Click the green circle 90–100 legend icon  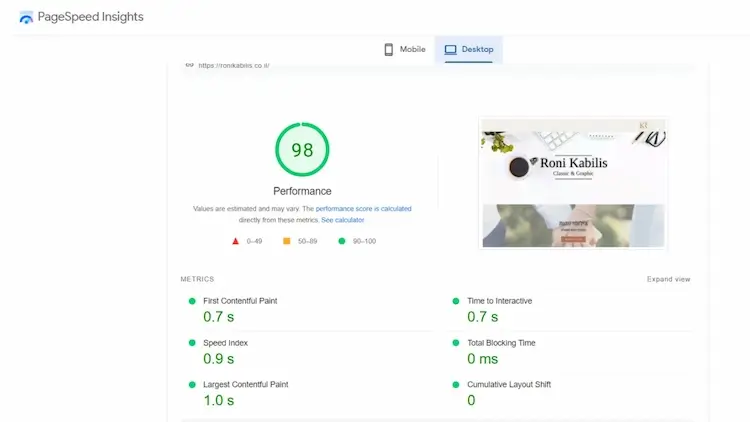point(341,241)
